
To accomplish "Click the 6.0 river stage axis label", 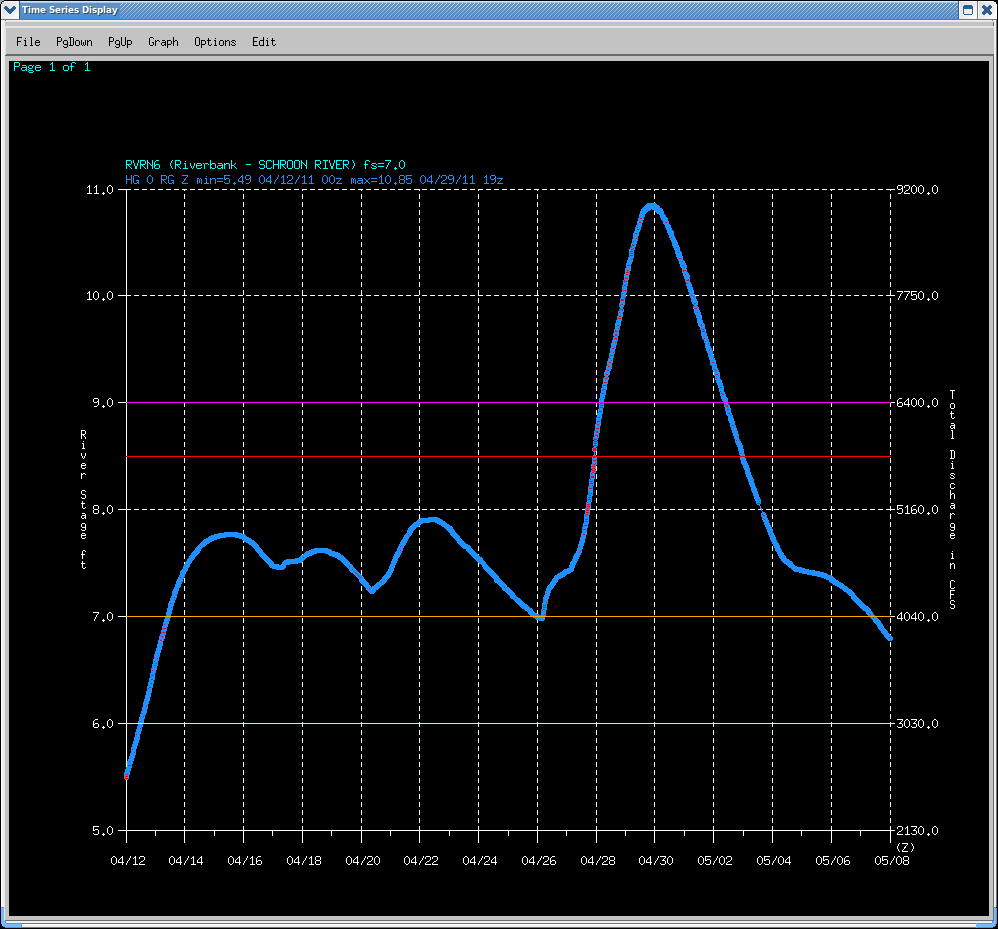I will pos(103,723).
